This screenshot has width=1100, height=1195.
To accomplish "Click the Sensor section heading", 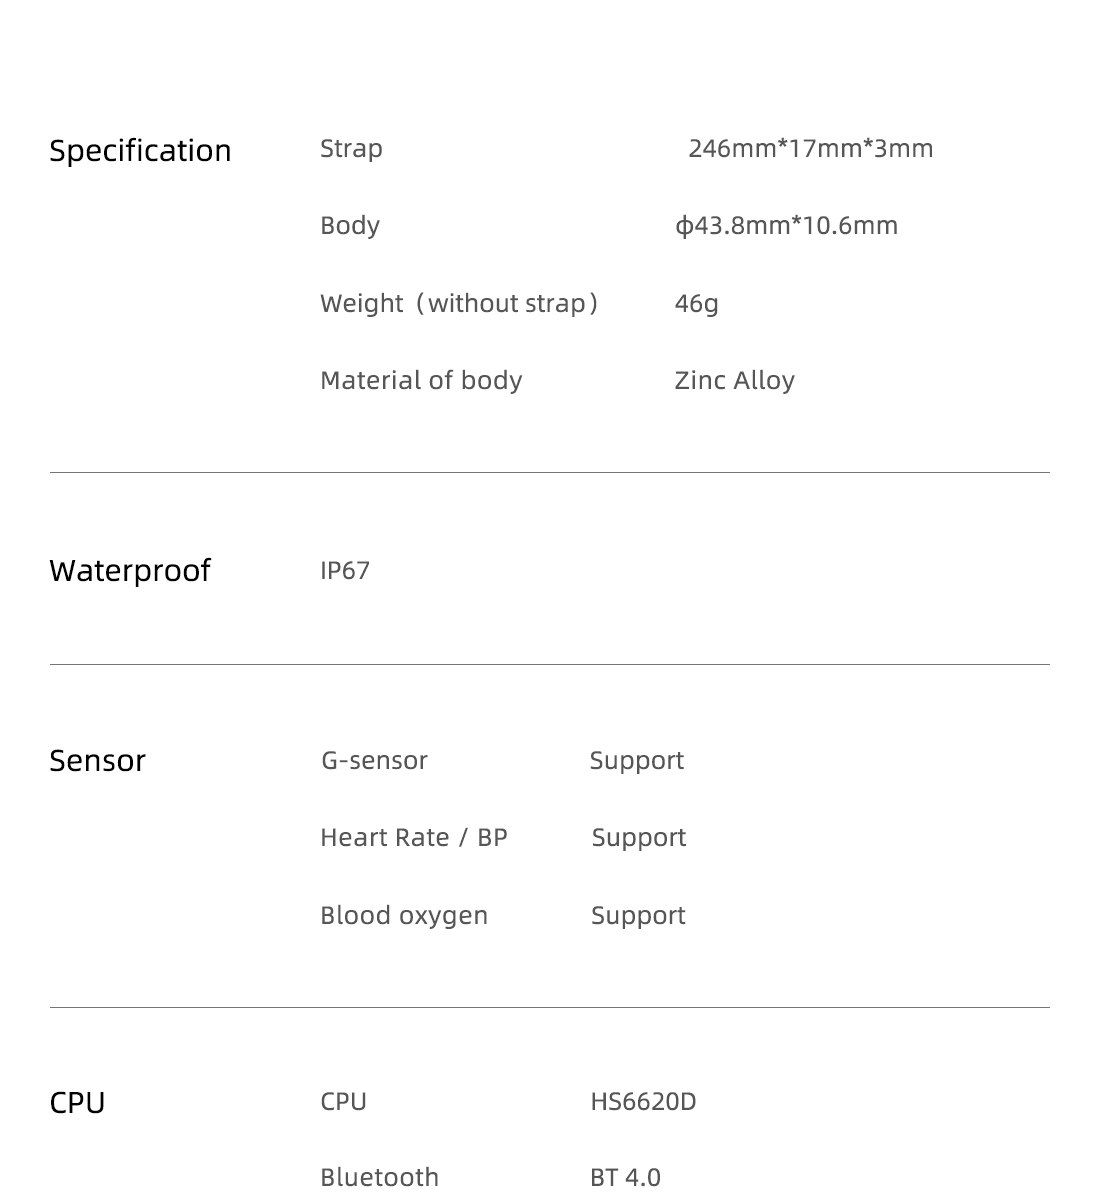I will pos(98,761).
